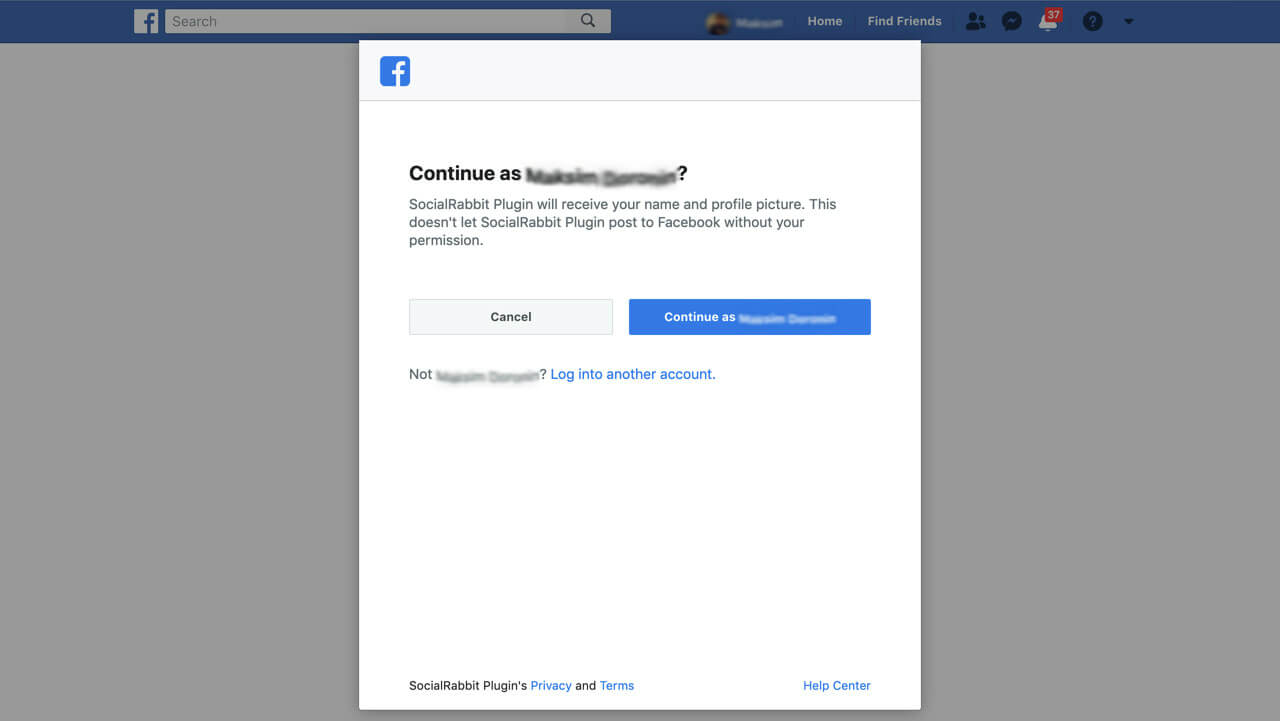Open the Help question mark icon
Screen dimensions: 1280x721
point(1092,20)
